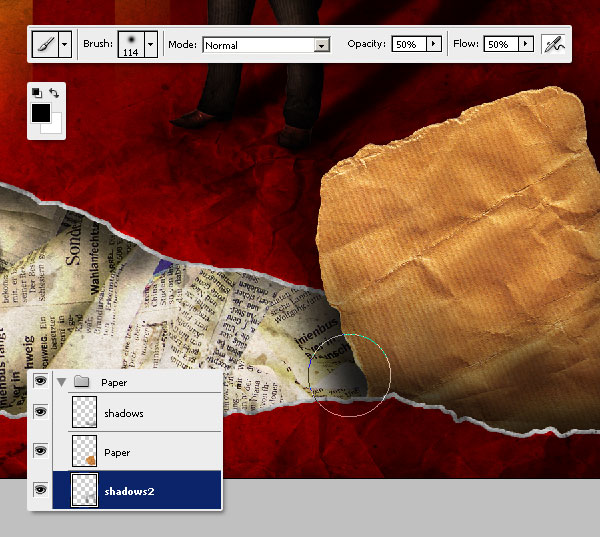Click the shadows layer thumbnail

85,412
